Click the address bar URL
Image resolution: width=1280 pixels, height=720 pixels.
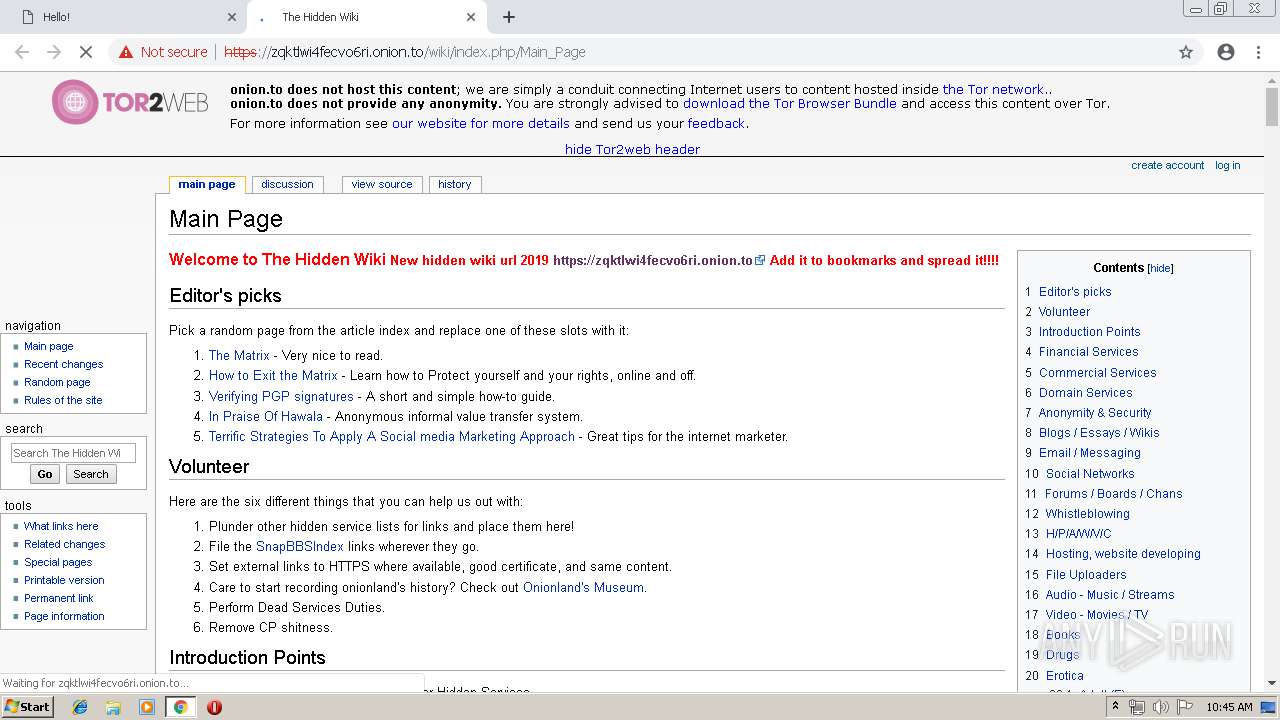click(405, 52)
